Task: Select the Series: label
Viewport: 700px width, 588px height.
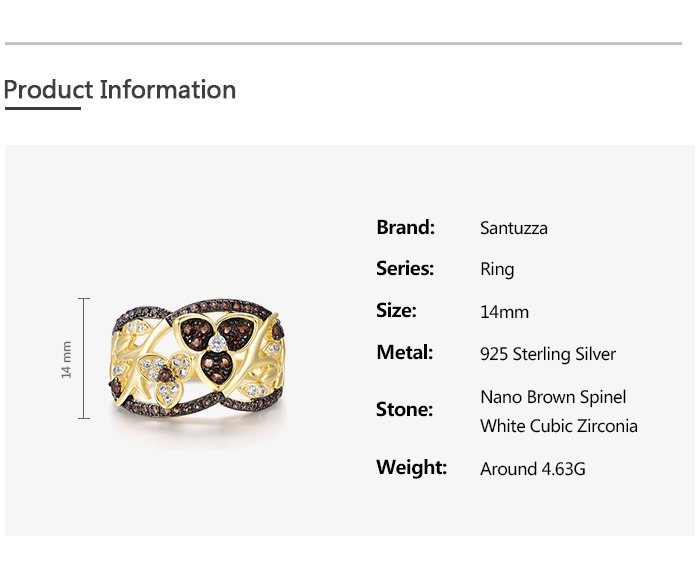Action: pyautogui.click(x=405, y=268)
